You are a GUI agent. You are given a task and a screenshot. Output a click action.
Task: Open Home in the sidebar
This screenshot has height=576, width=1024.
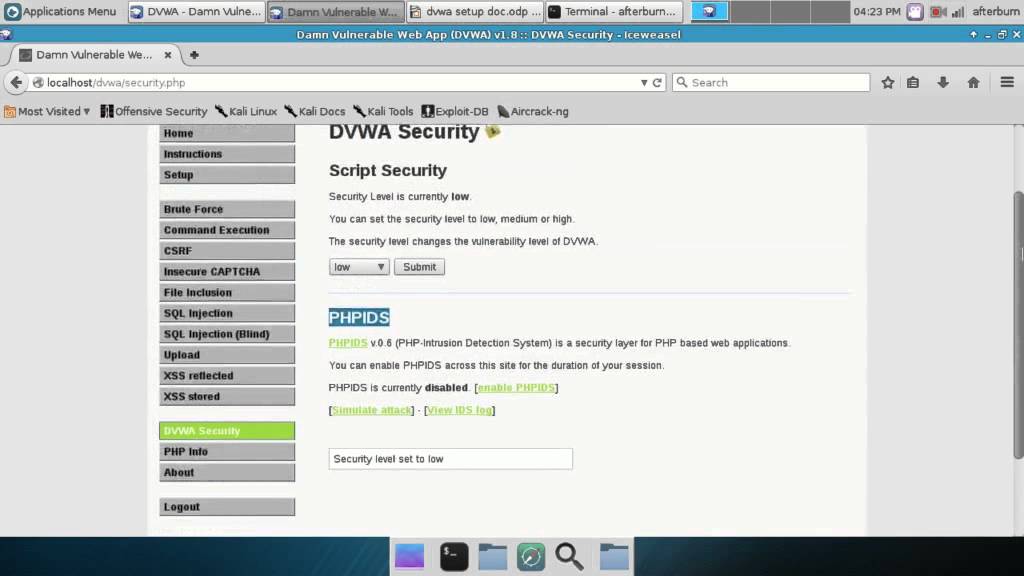[227, 133]
